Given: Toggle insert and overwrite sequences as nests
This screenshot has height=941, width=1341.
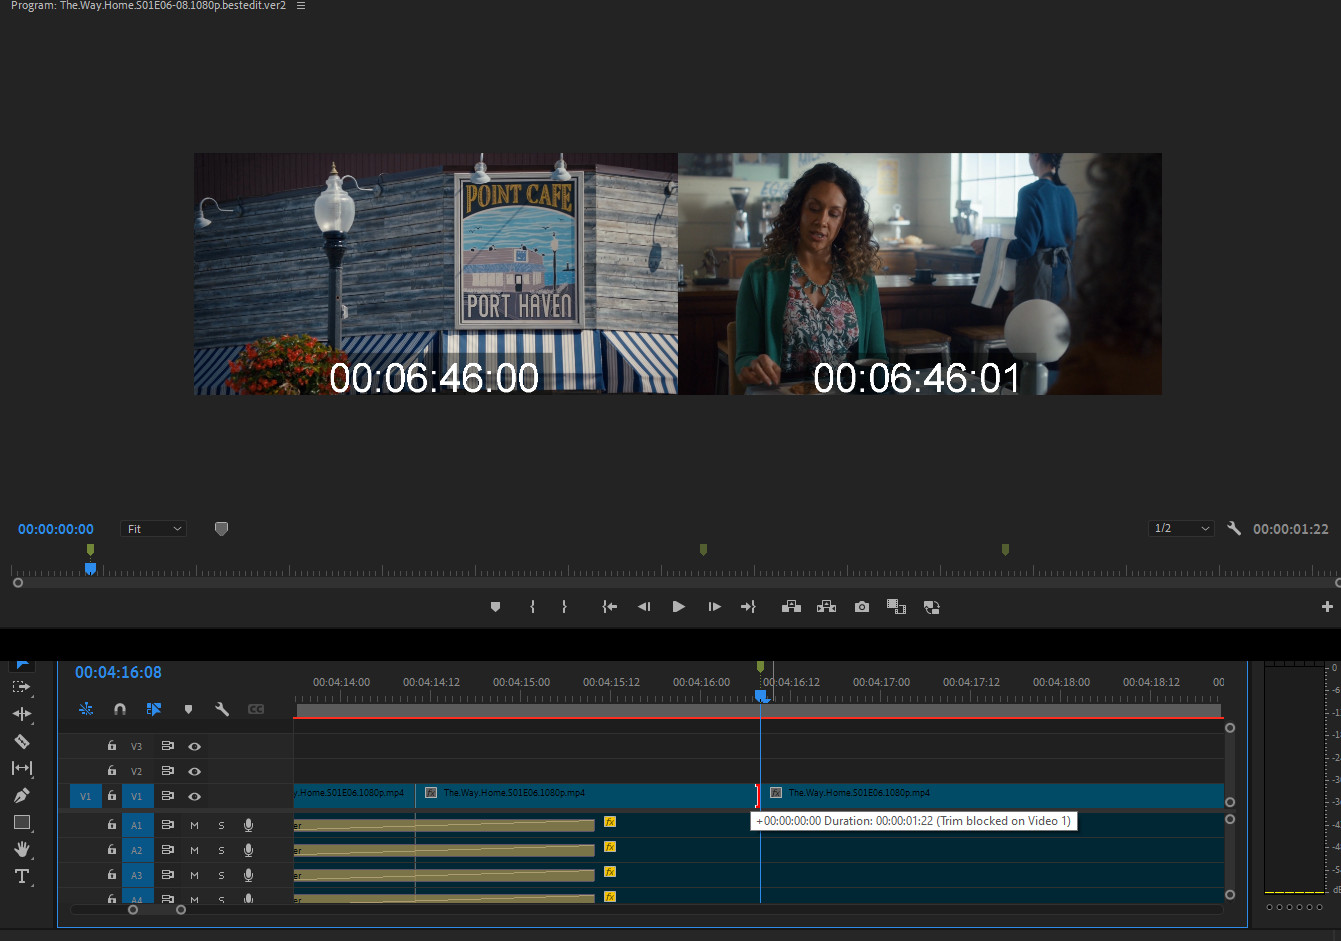Looking at the screenshot, I should pos(86,709).
